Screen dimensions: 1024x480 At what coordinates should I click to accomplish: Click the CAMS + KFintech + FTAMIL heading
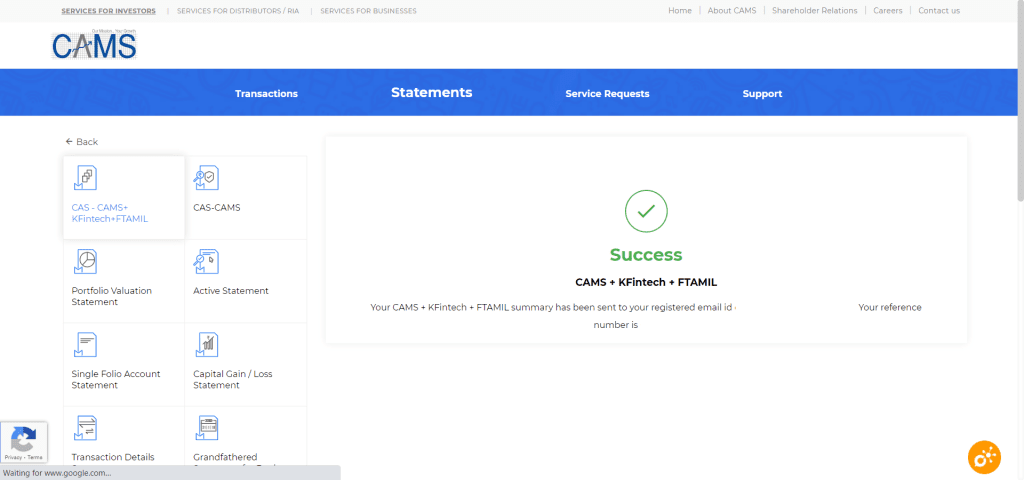pyautogui.click(x=646, y=282)
